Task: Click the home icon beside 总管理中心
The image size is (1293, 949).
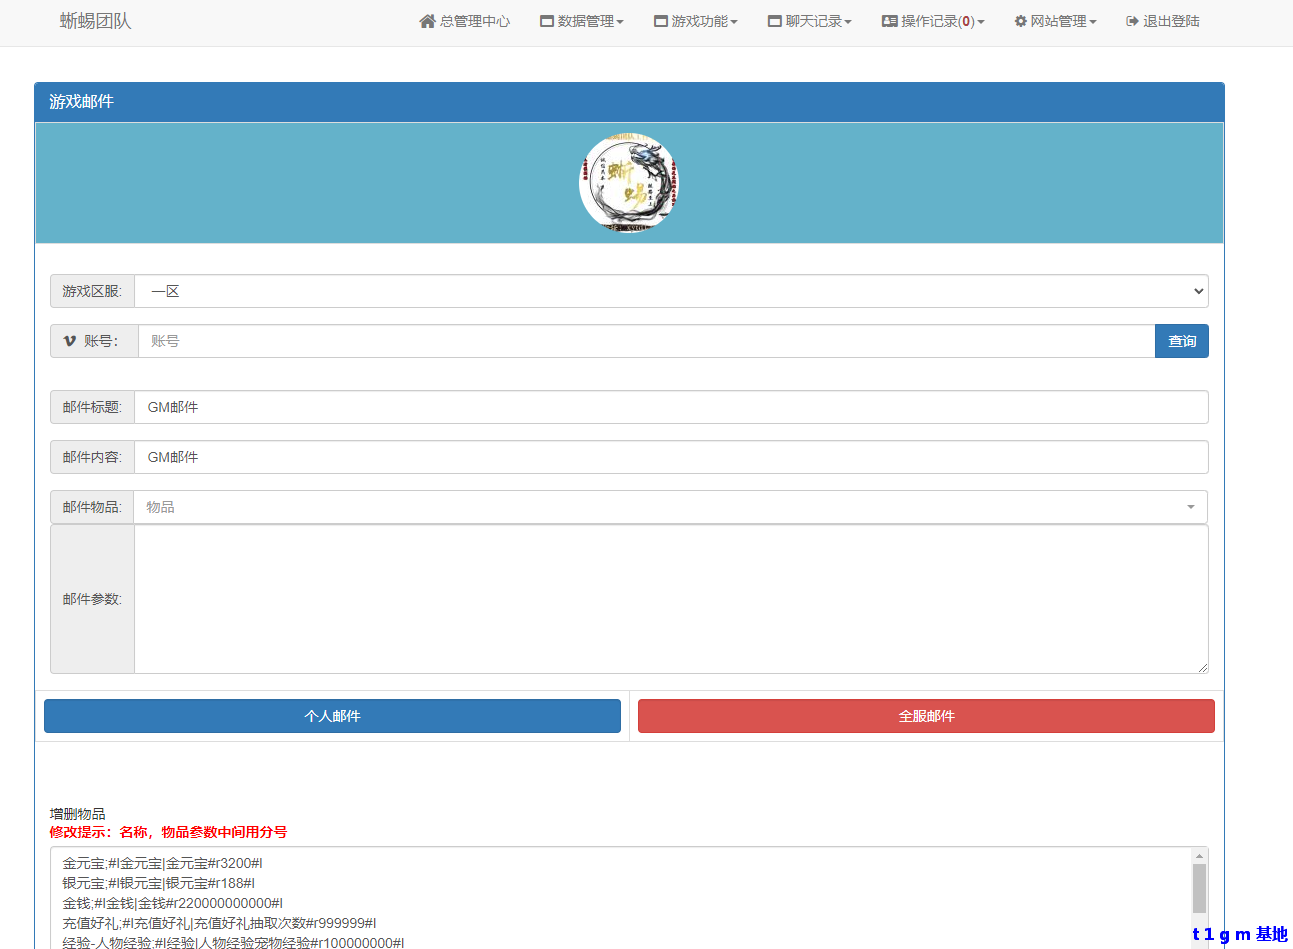Action: (x=427, y=21)
